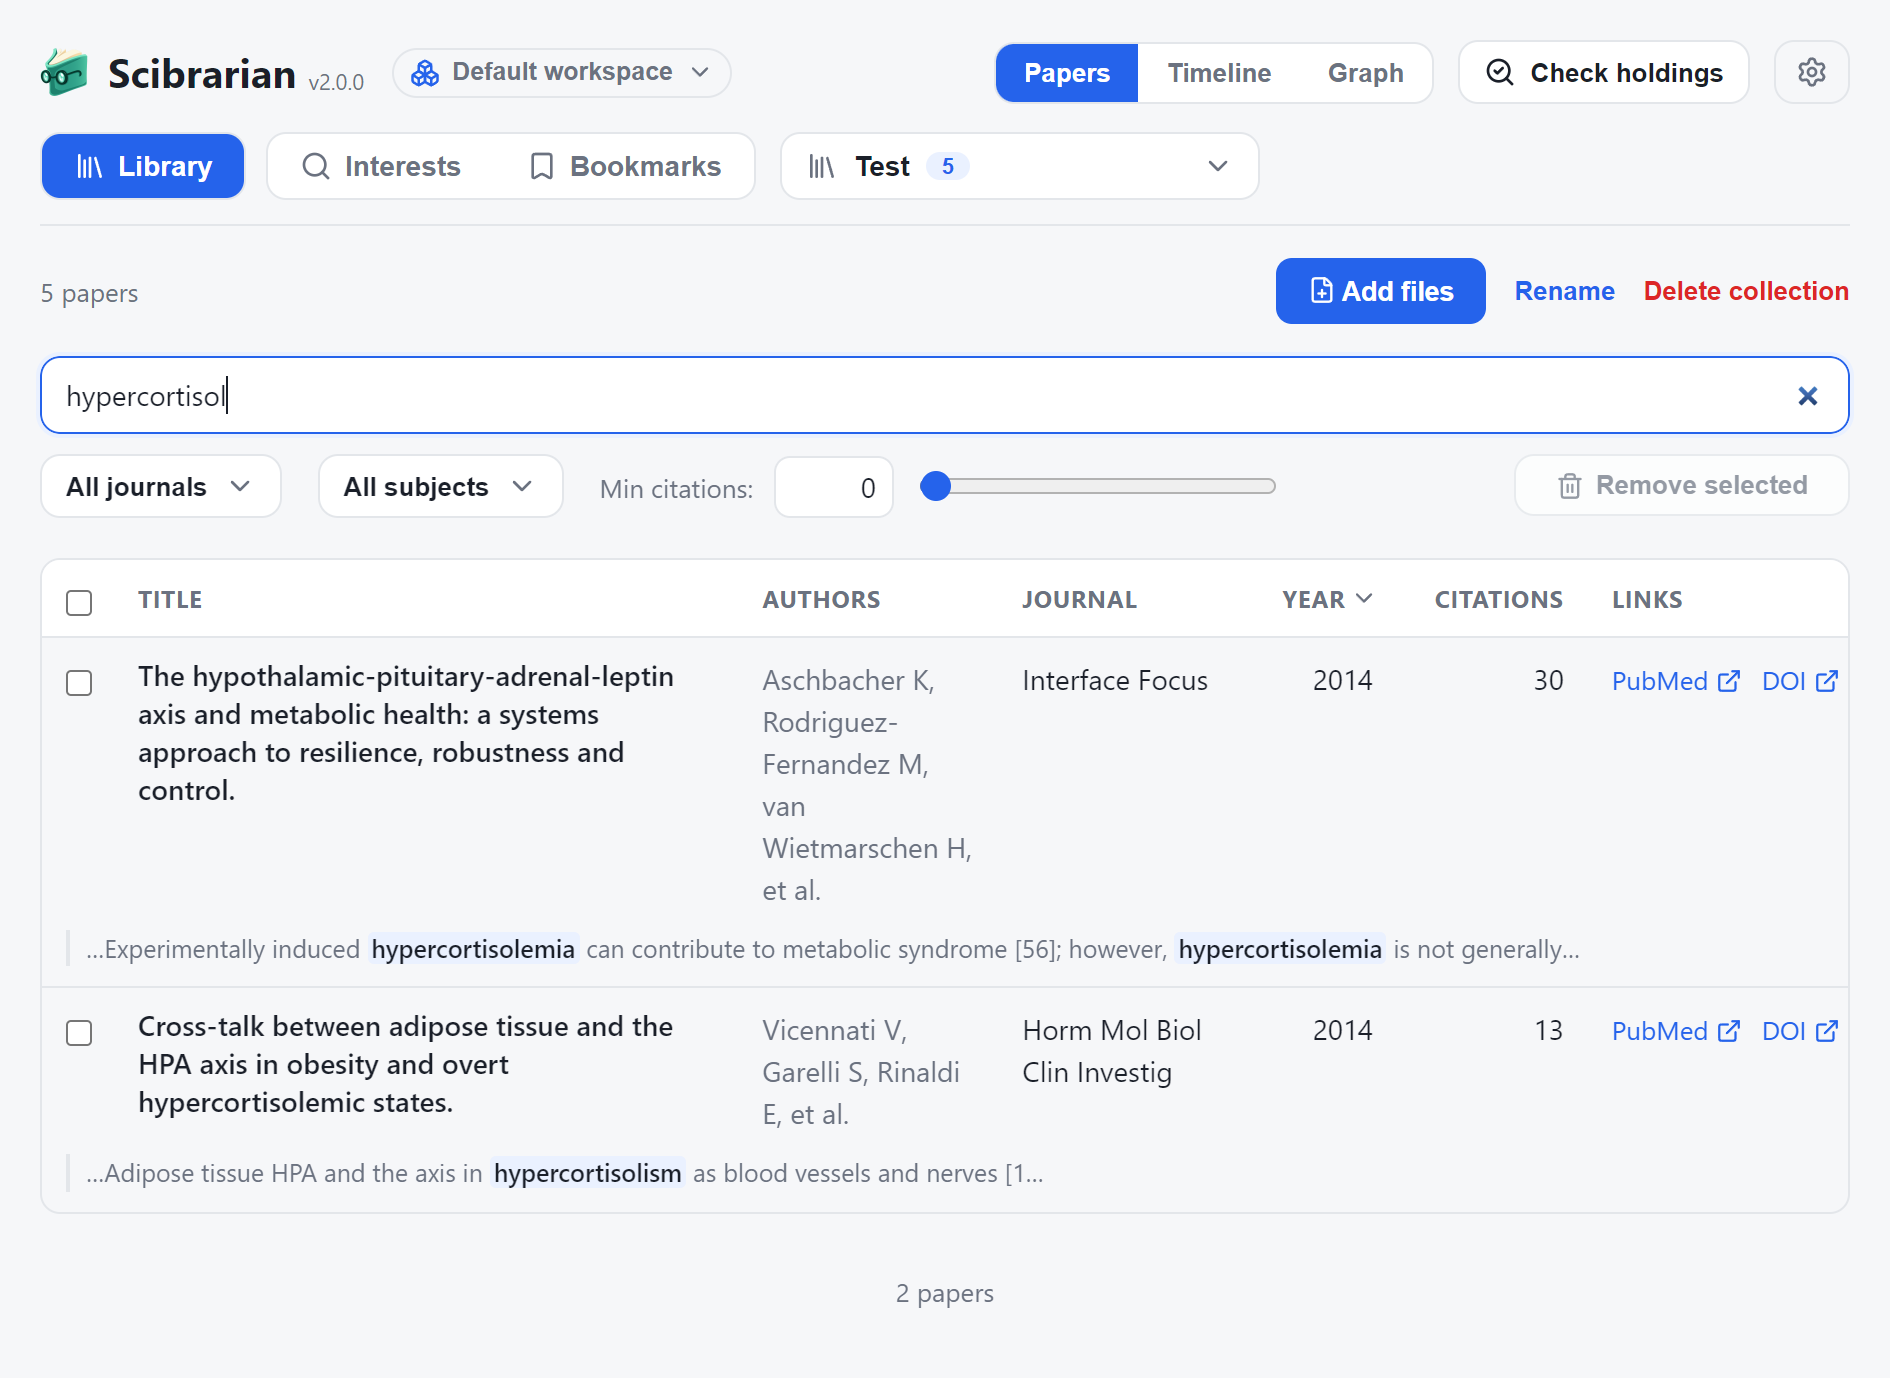The width and height of the screenshot is (1890, 1378).
Task: Click the magnifier icon in Check holdings
Action: pyautogui.click(x=1499, y=72)
